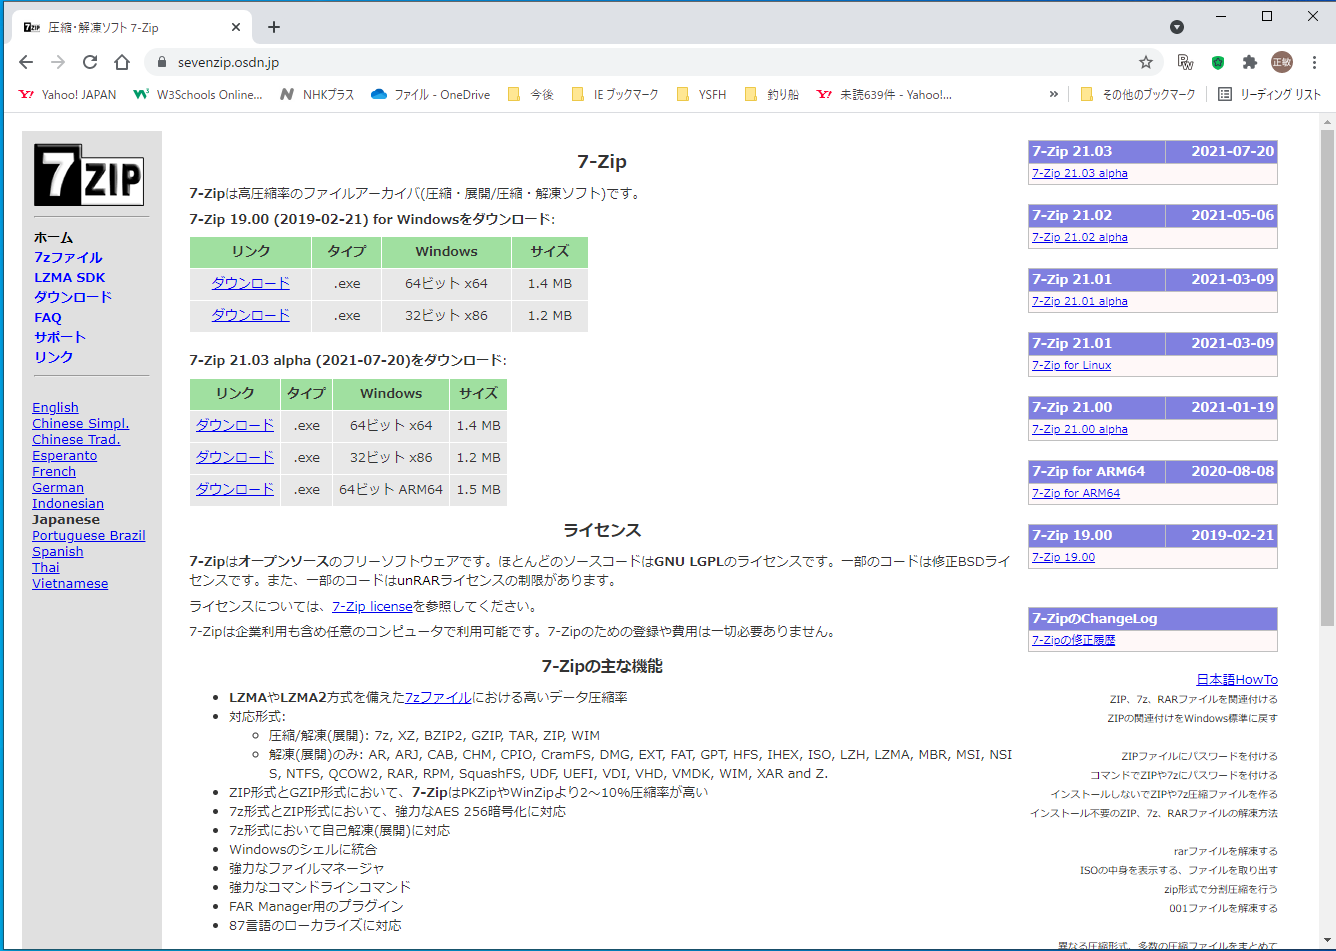The image size is (1336, 951).
Task: Switch the site language to English
Action: [x=55, y=408]
